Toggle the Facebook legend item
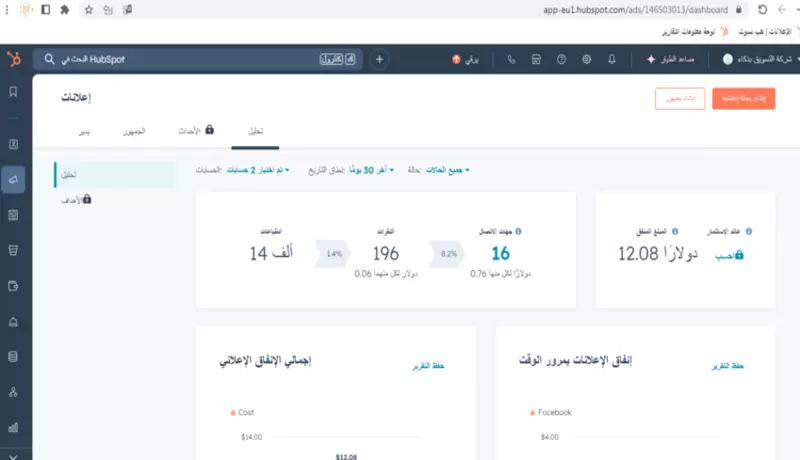 point(551,412)
